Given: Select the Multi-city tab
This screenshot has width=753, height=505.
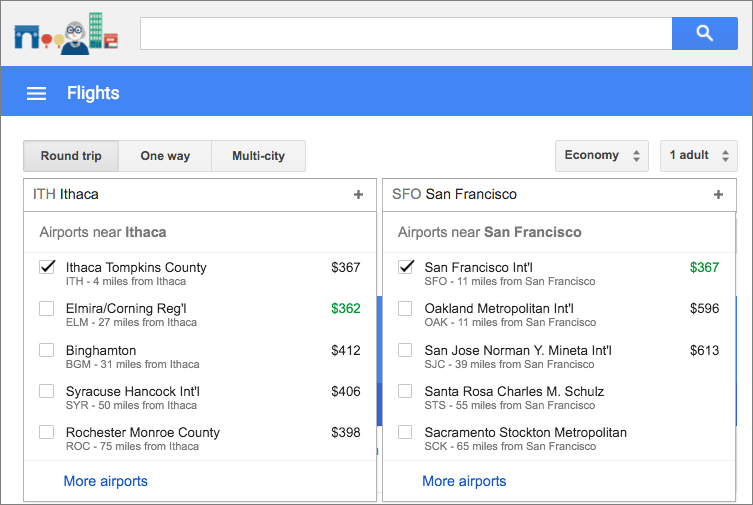Looking at the screenshot, I should 258,156.
